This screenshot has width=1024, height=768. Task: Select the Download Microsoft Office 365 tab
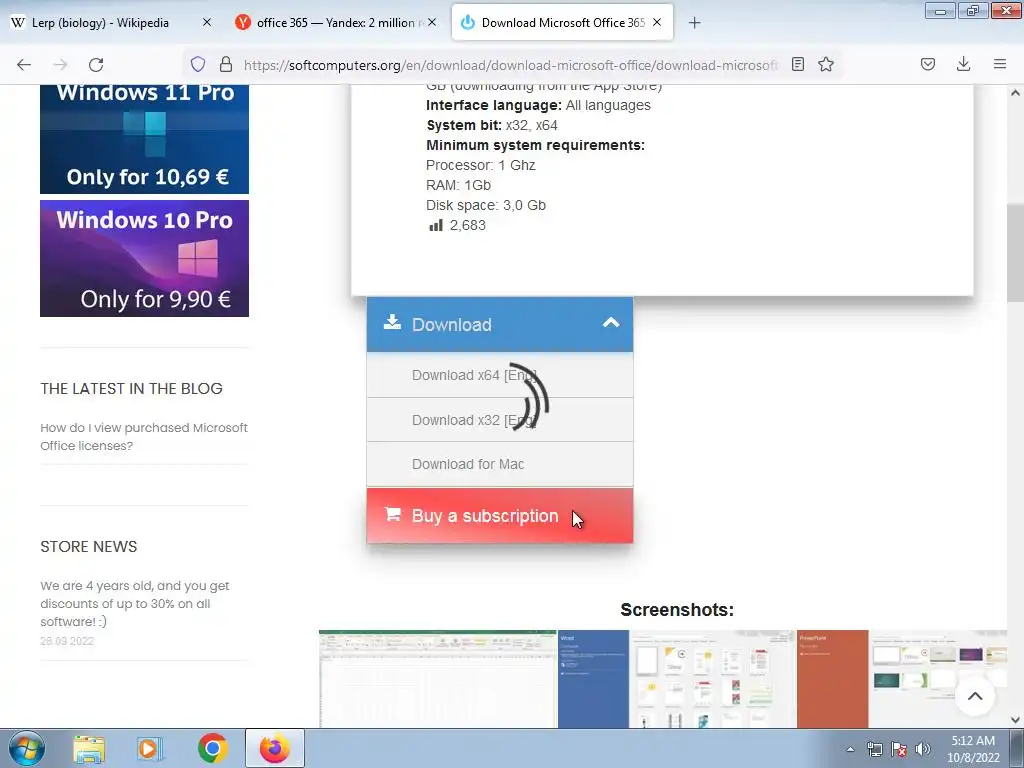pyautogui.click(x=562, y=22)
